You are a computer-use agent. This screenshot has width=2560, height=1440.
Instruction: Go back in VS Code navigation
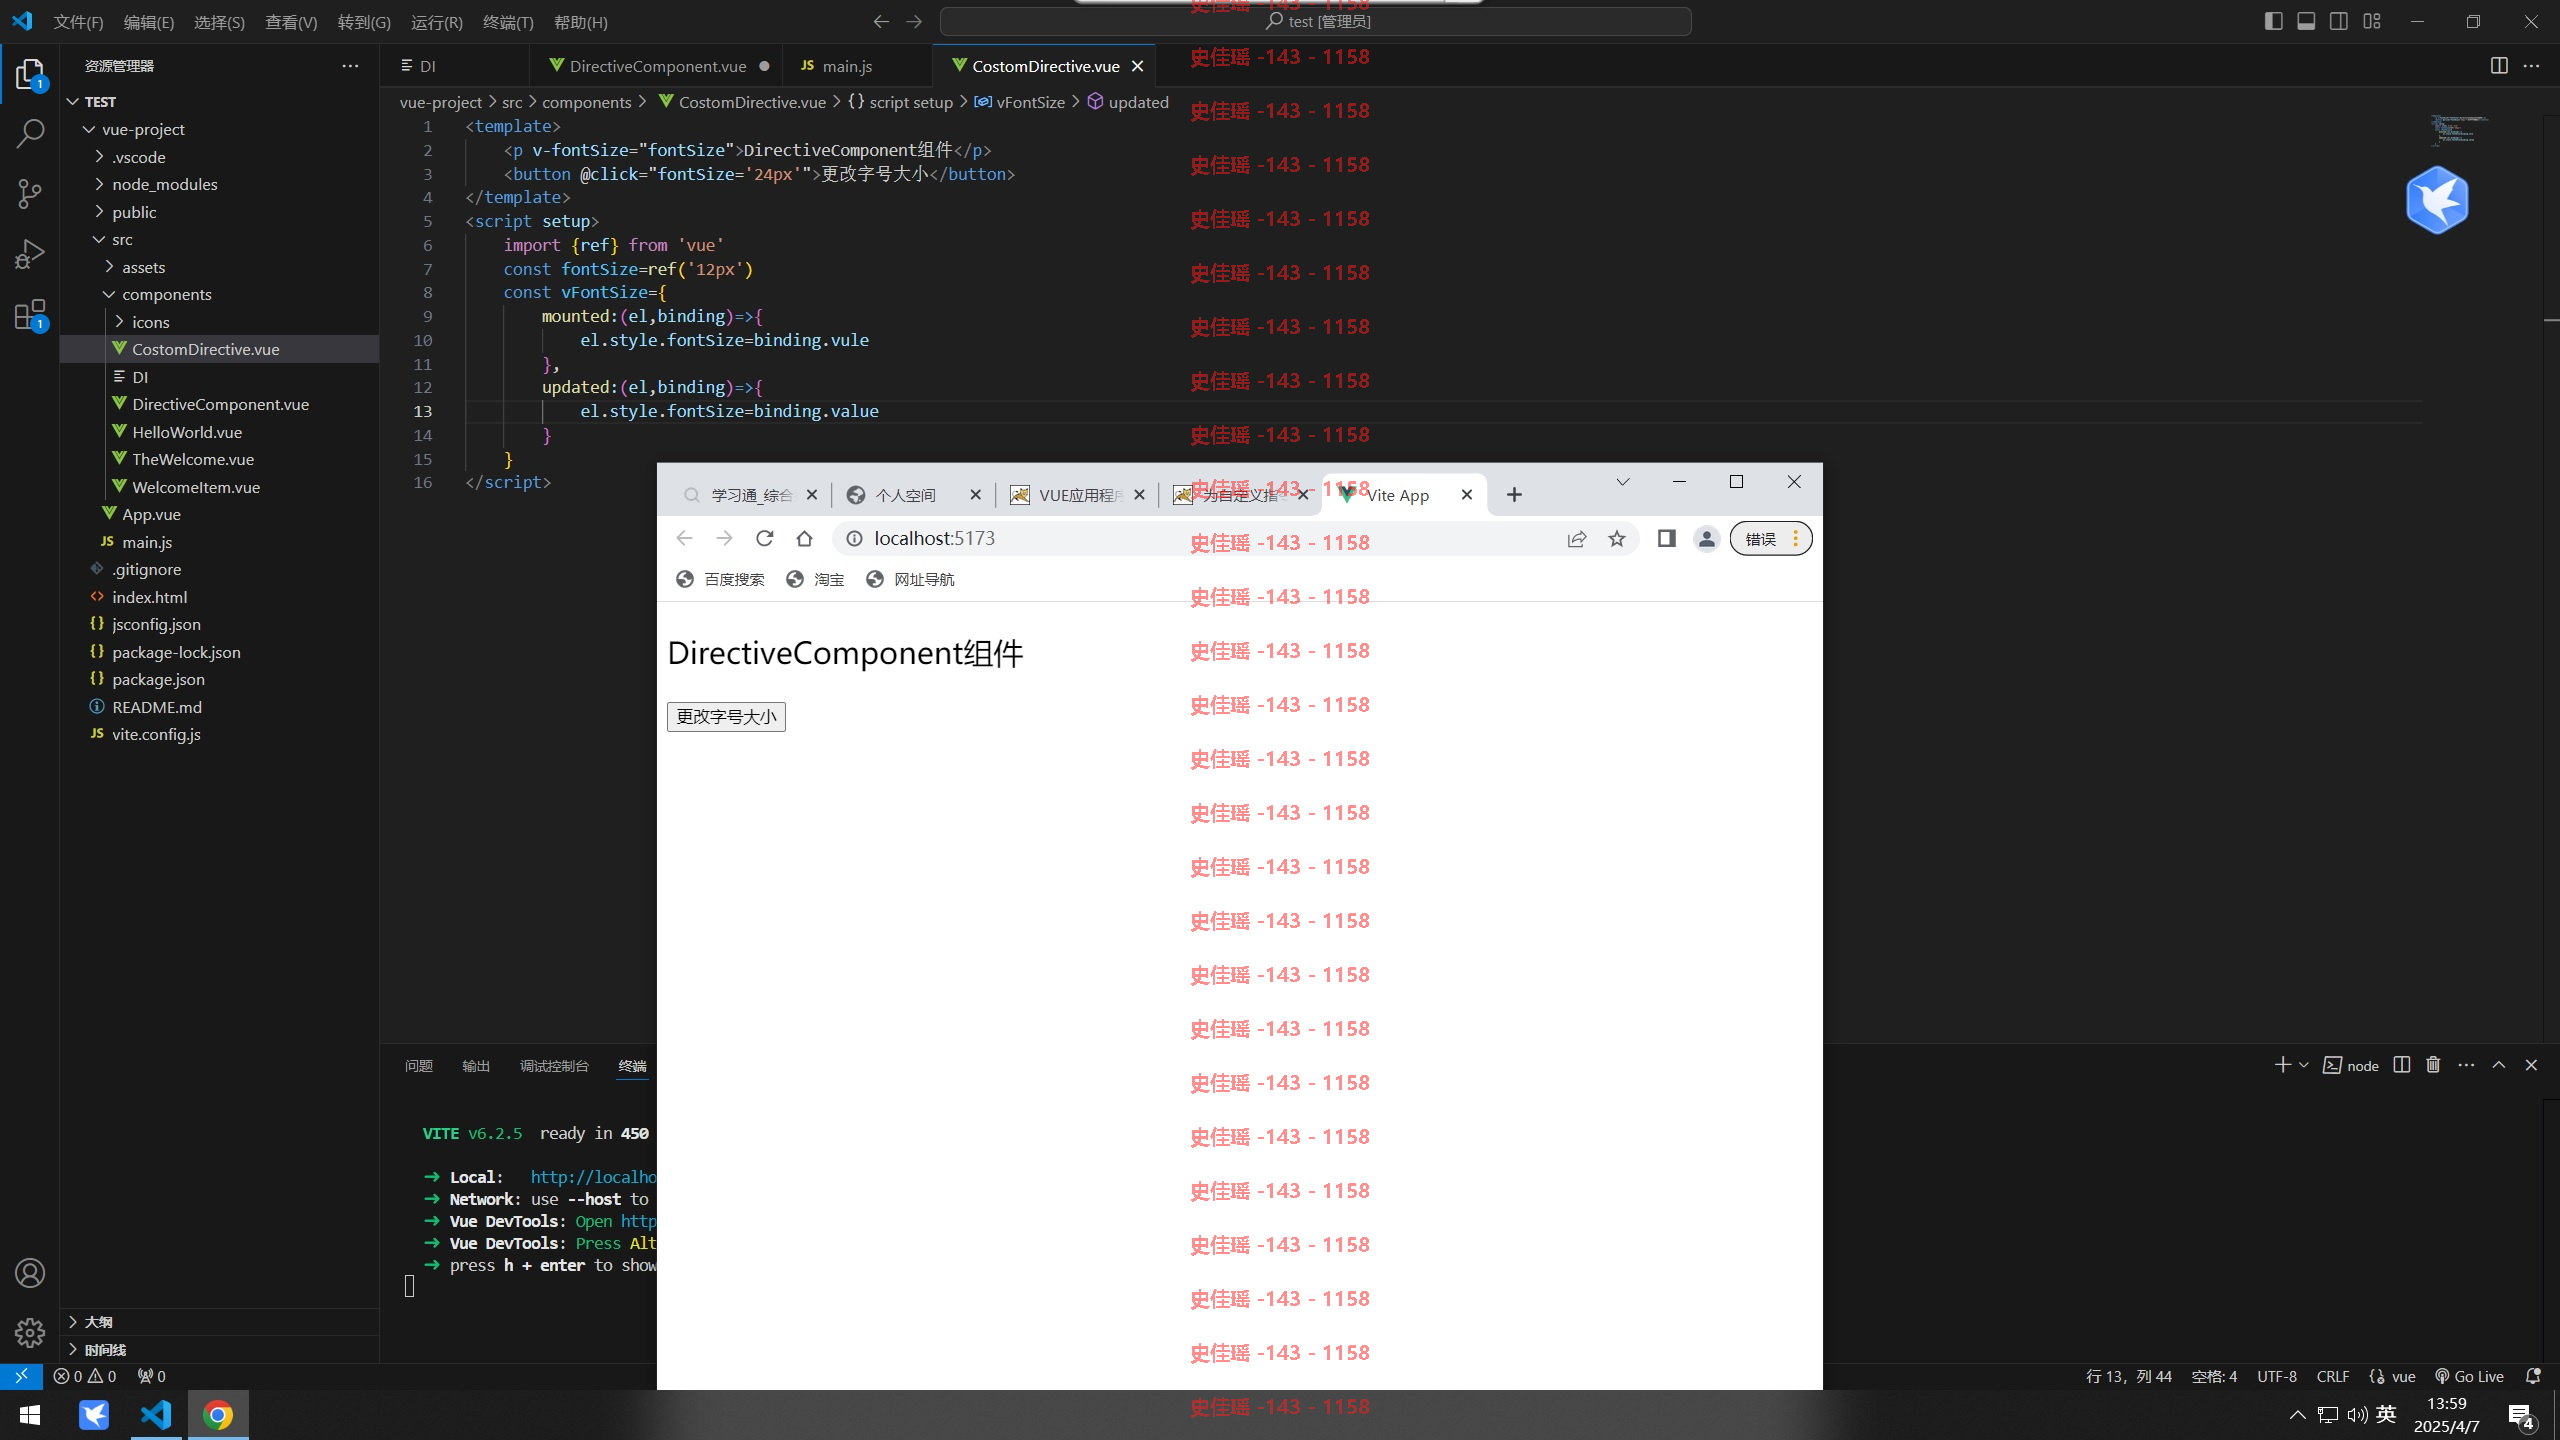pyautogui.click(x=881, y=21)
